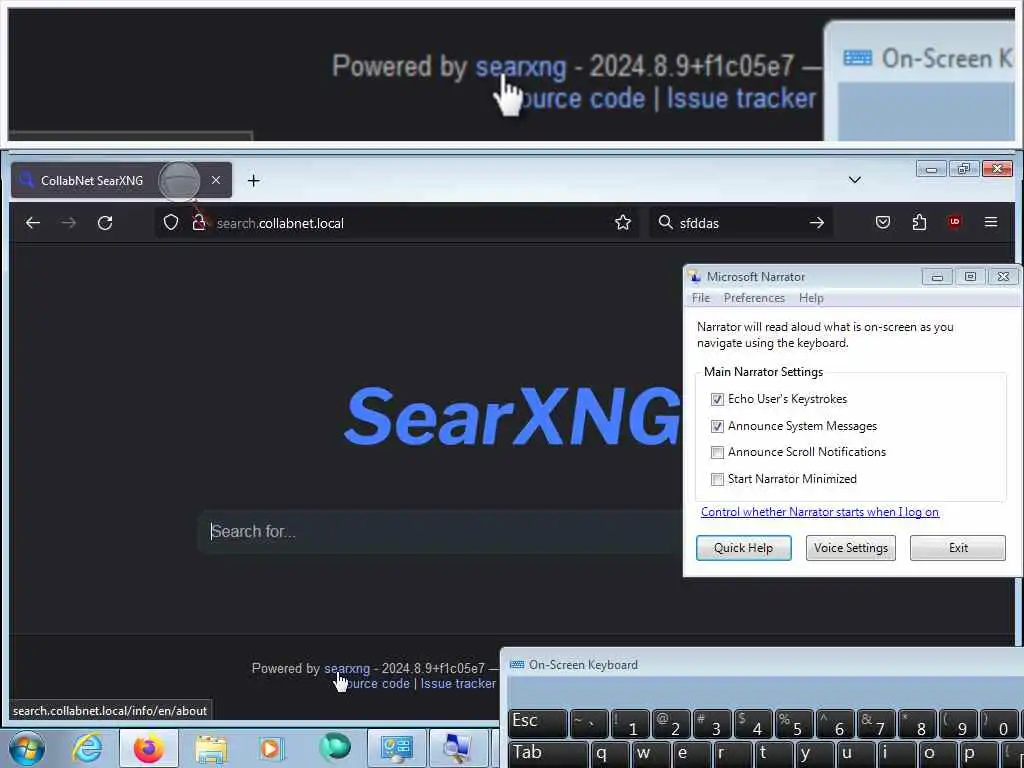The height and width of the screenshot is (768, 1024).
Task: Tap the y key on On-Screen Keyboard
Action: 814,755
